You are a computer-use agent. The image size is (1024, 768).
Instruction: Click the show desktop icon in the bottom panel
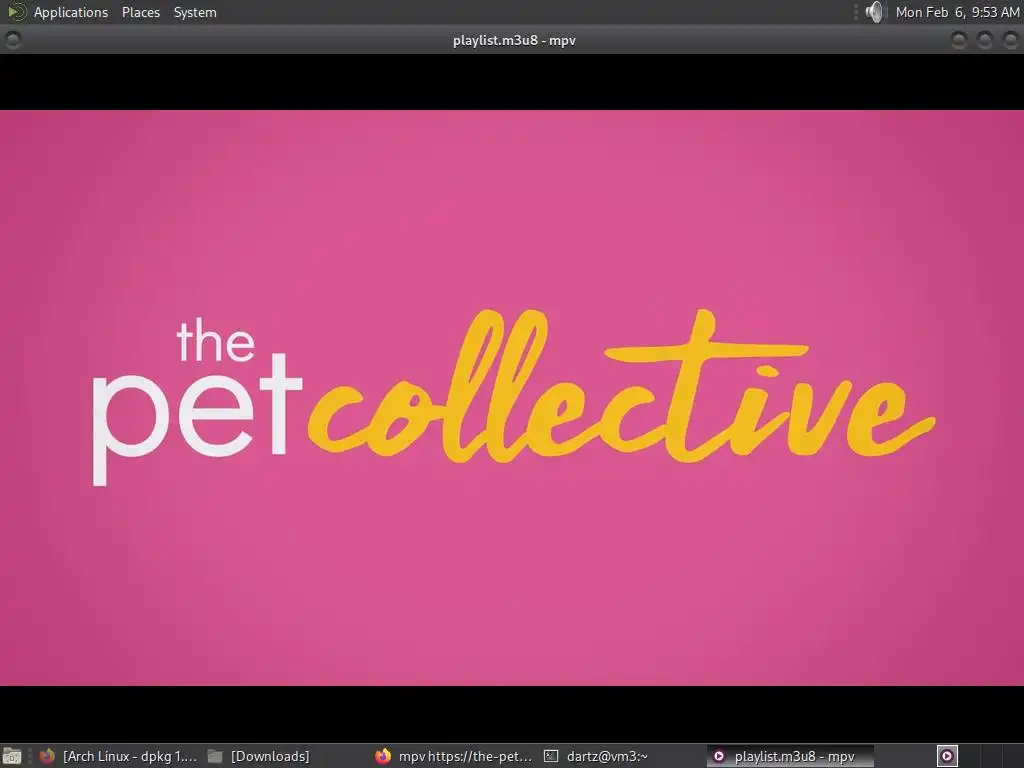tap(12, 756)
